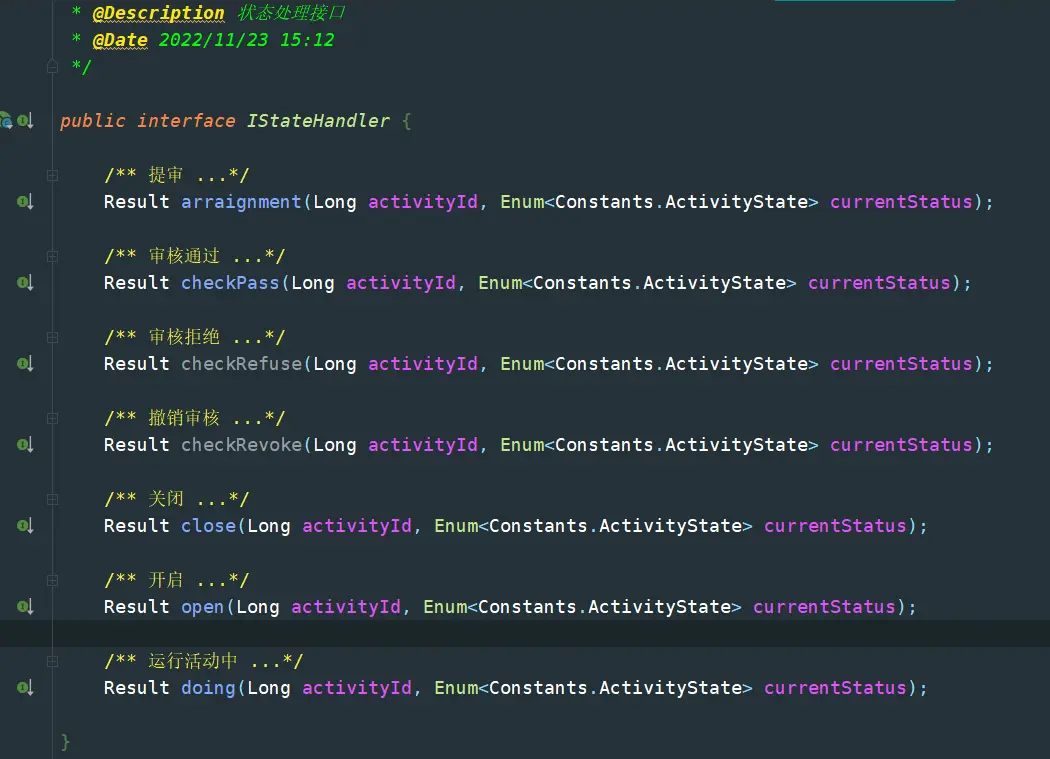Click the gutter icon beside the close method
This screenshot has width=1050, height=759.
click(25, 526)
